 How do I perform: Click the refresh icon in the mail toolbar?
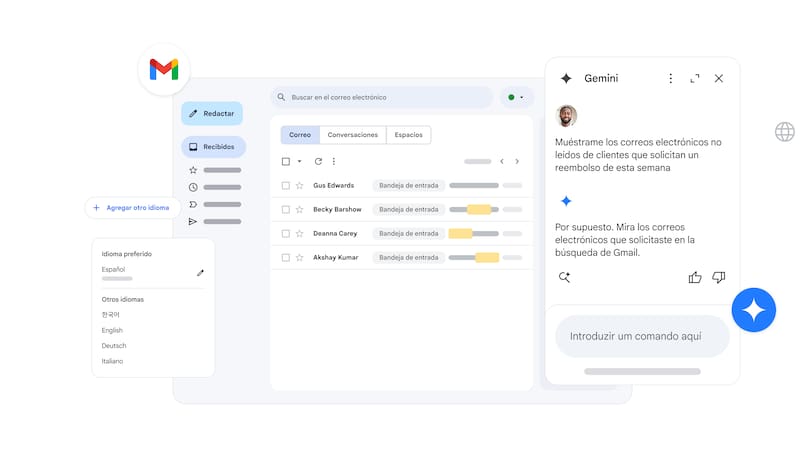click(318, 161)
